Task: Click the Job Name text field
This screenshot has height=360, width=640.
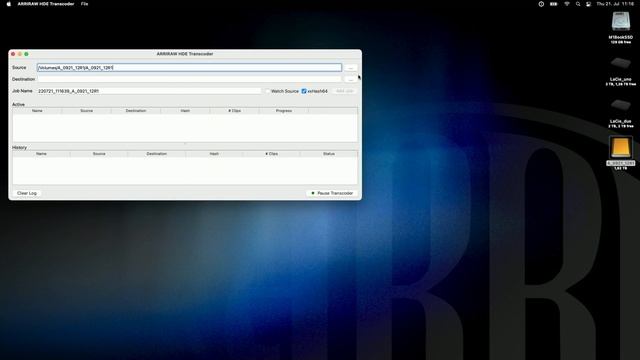Action: coord(149,91)
